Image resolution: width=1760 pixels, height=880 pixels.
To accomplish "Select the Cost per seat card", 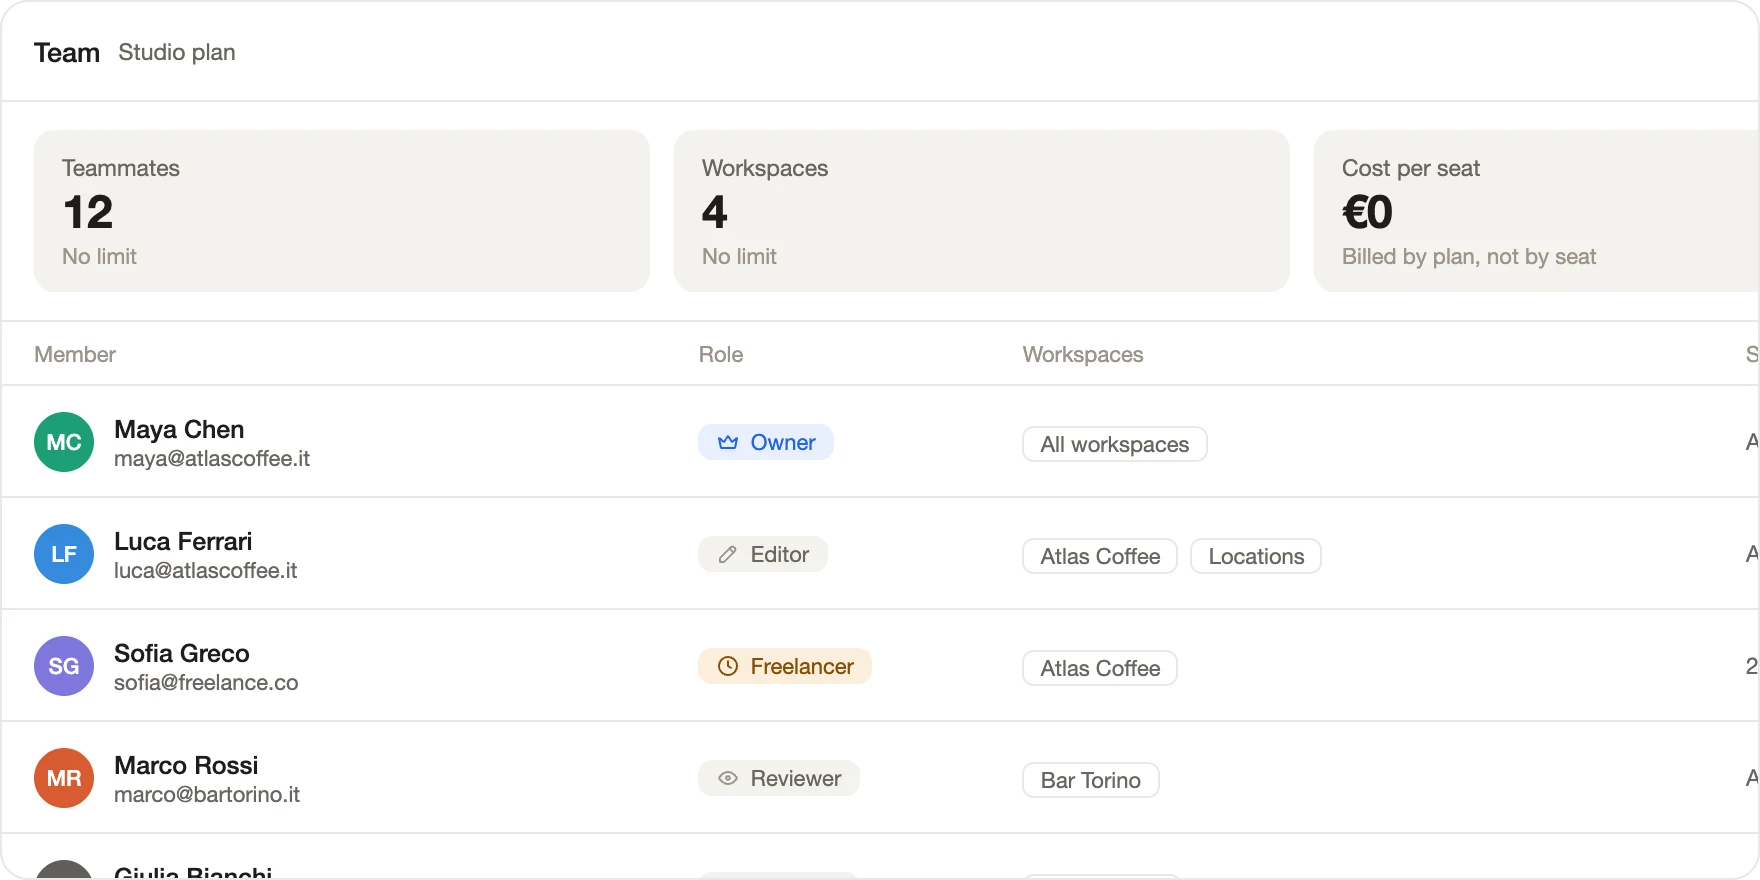I will pos(1537,211).
